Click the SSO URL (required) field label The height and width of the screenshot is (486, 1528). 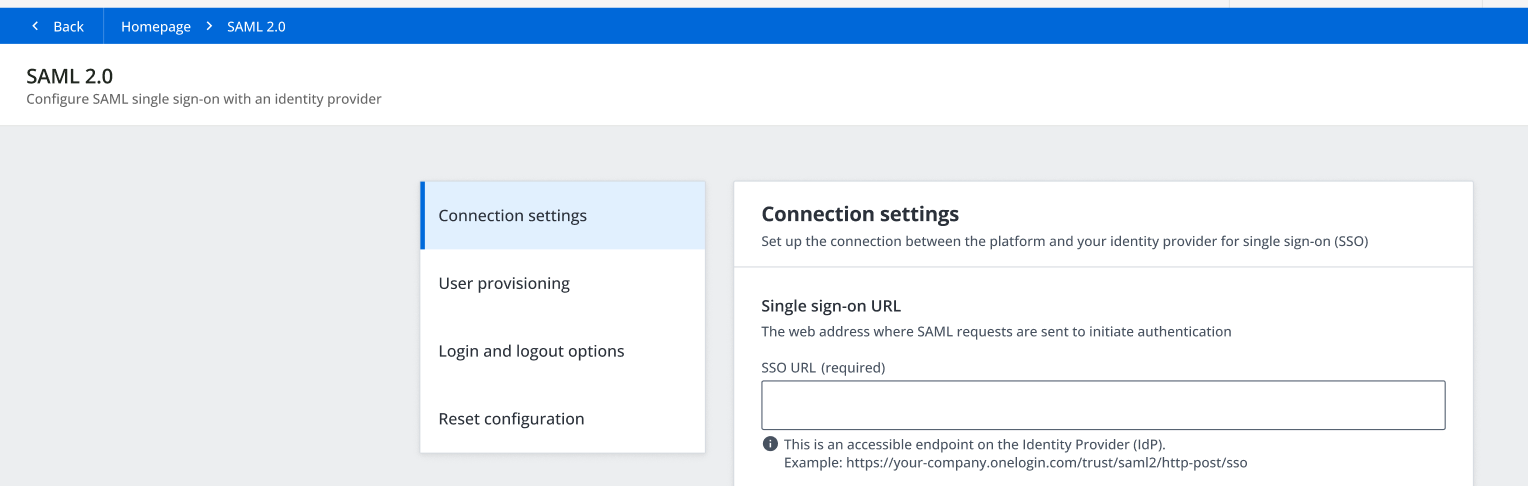click(823, 367)
